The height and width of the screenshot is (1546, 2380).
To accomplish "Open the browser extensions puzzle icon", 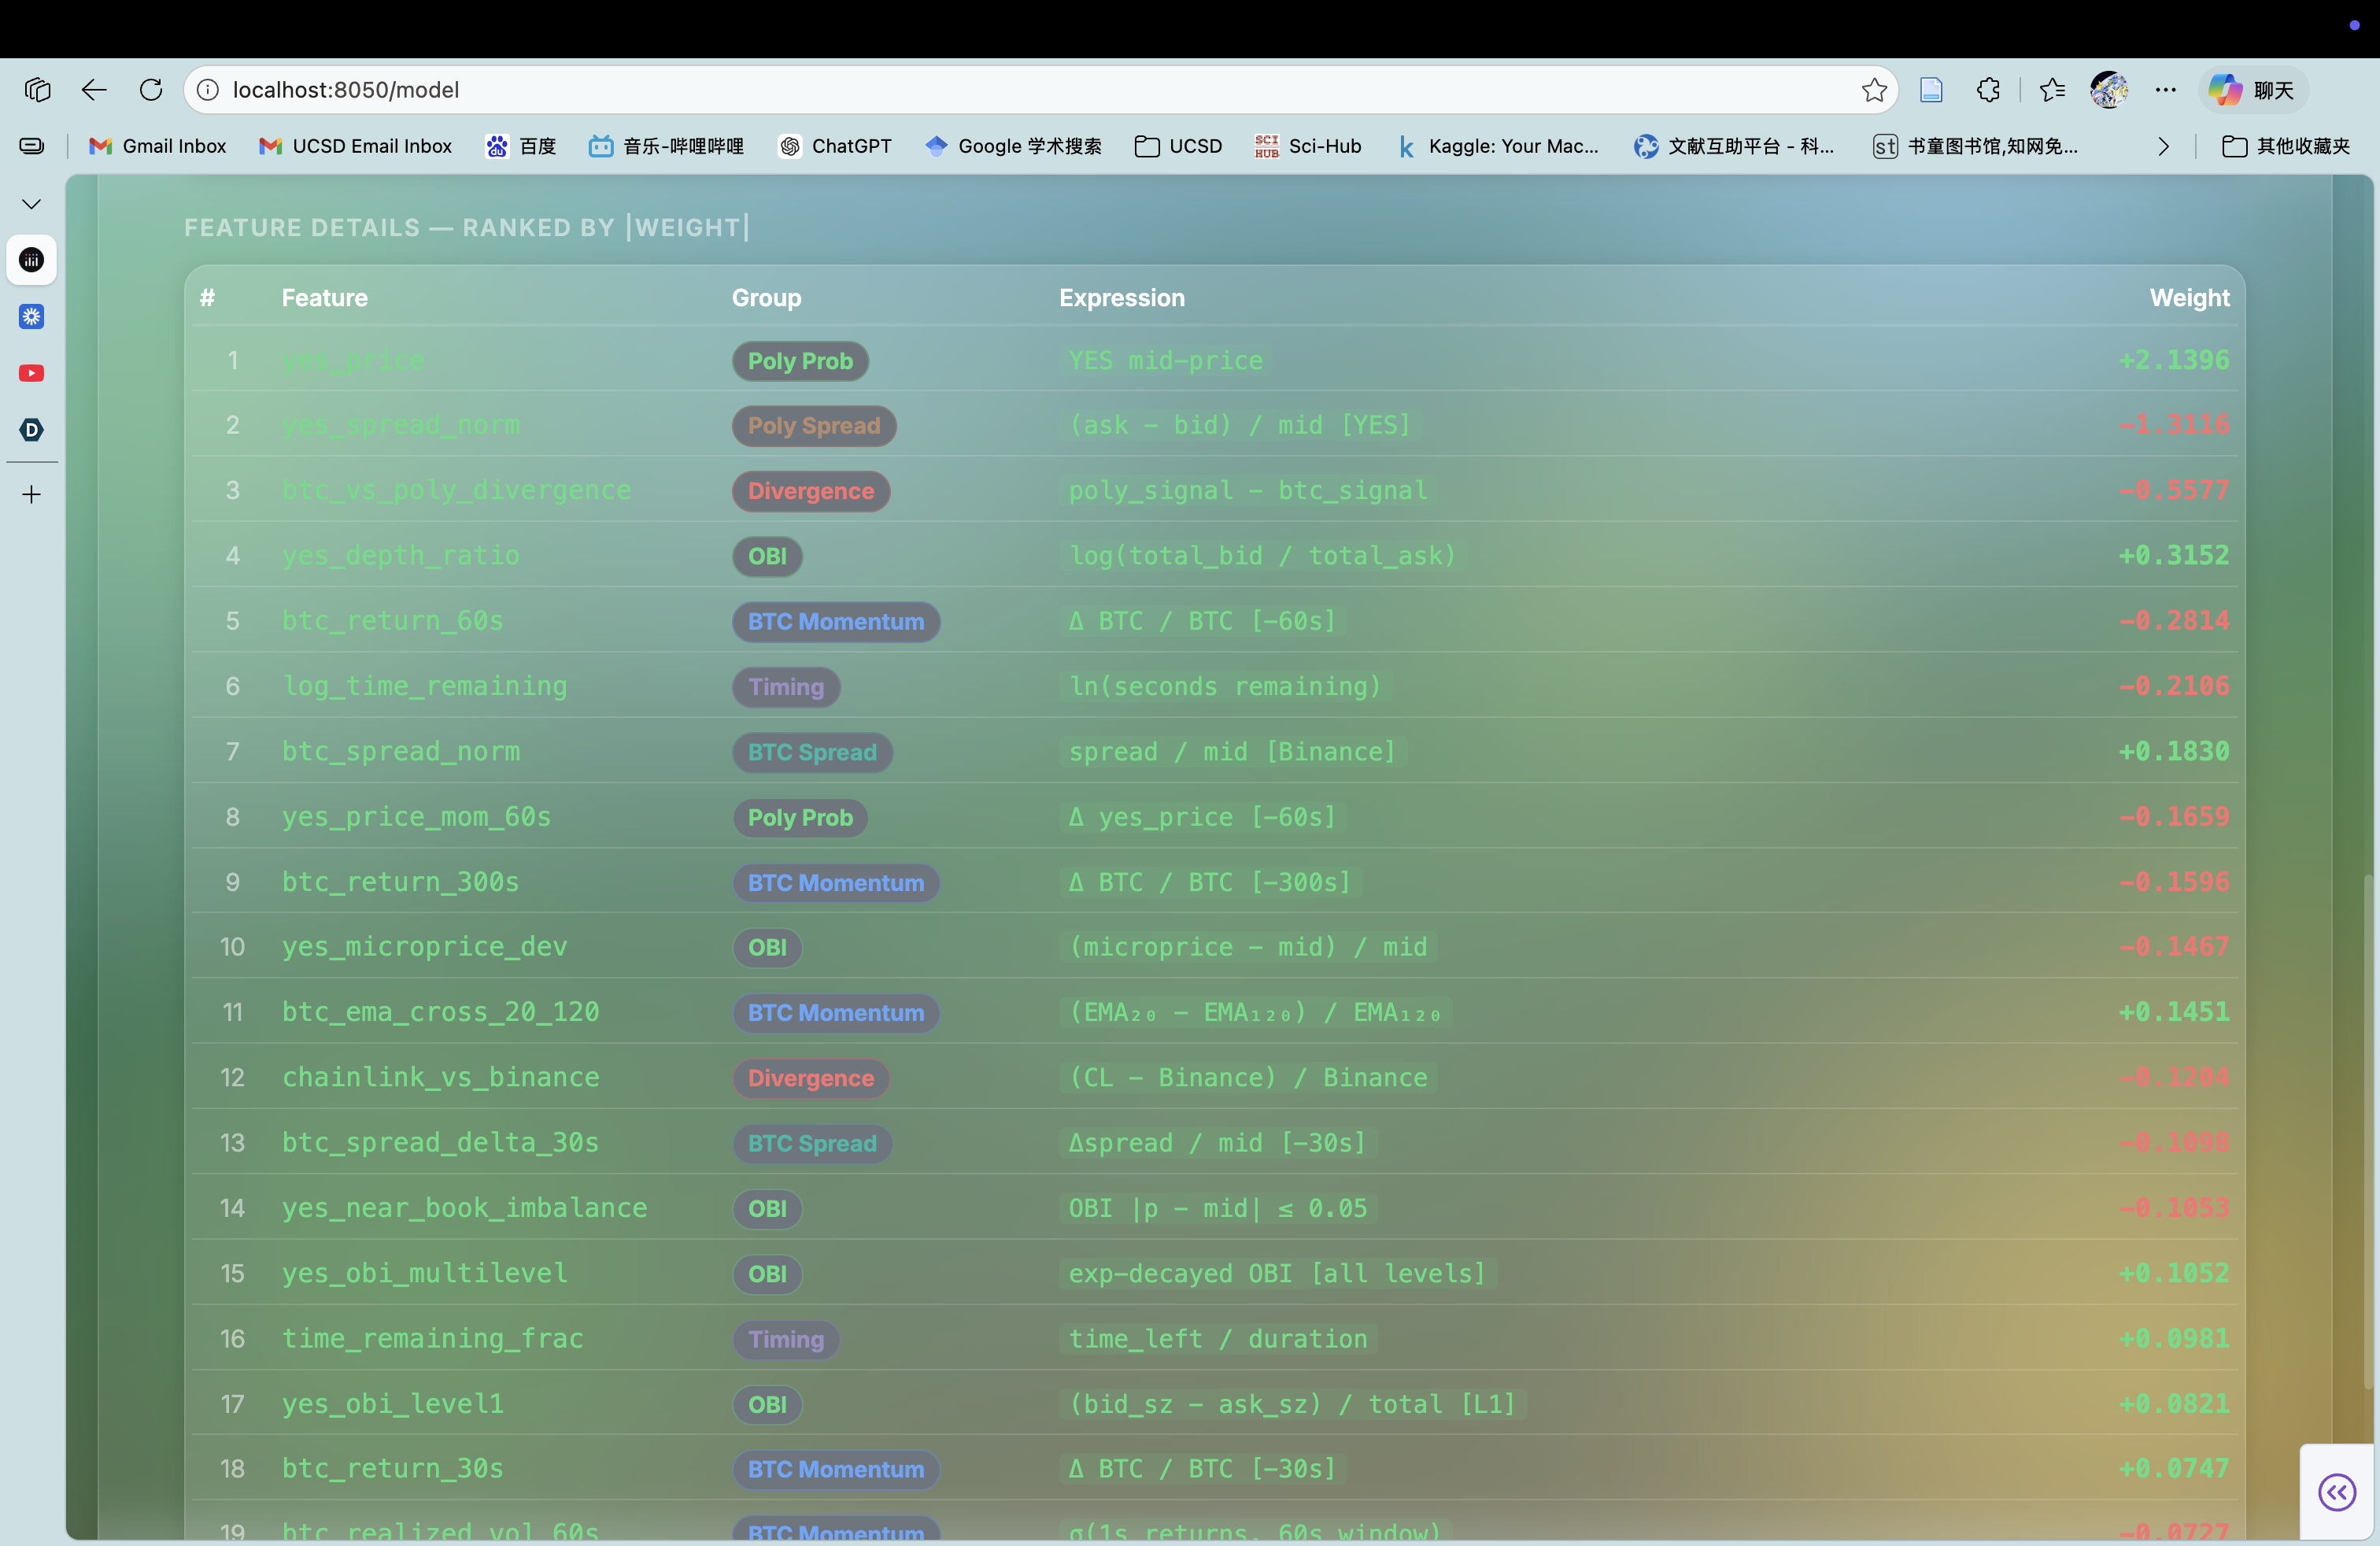I will pyautogui.click(x=1988, y=90).
